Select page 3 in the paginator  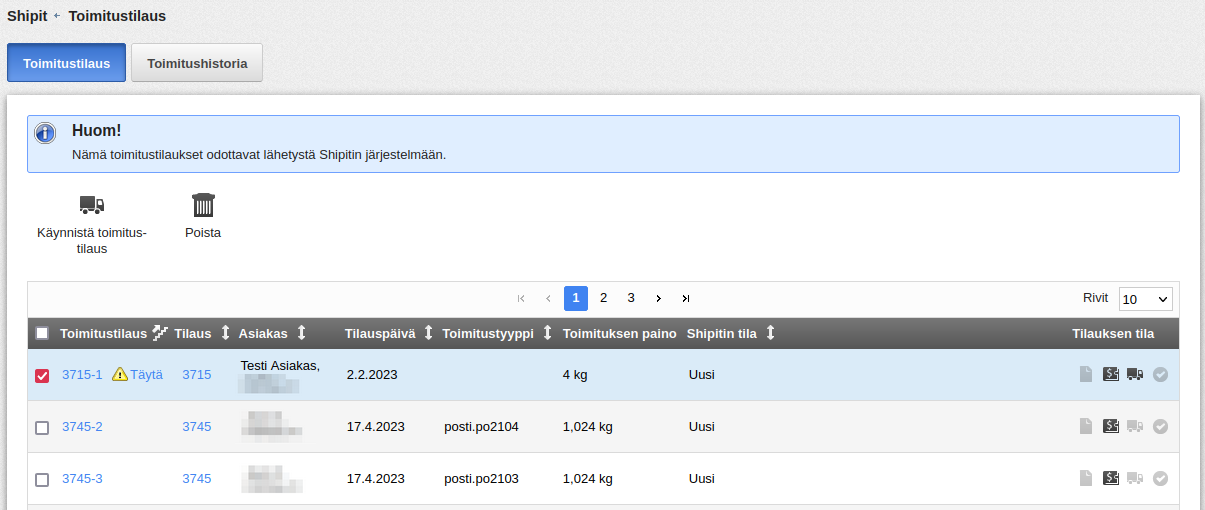pos(631,298)
